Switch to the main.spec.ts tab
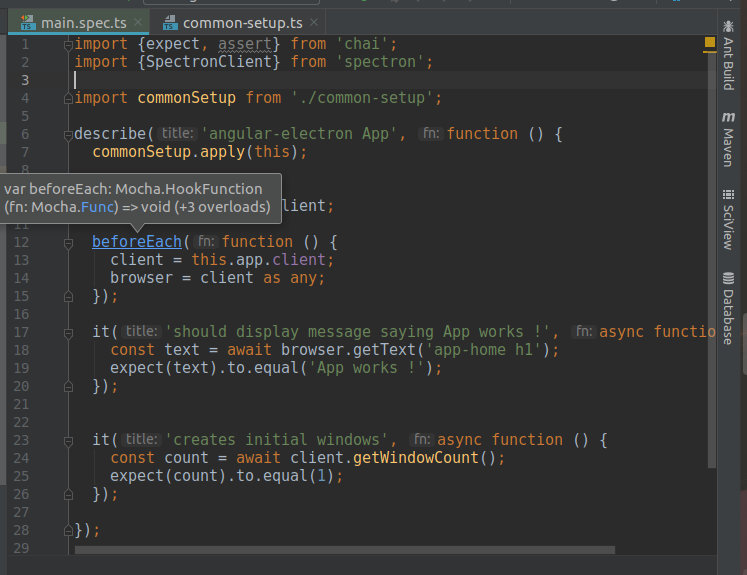747x575 pixels. point(79,22)
